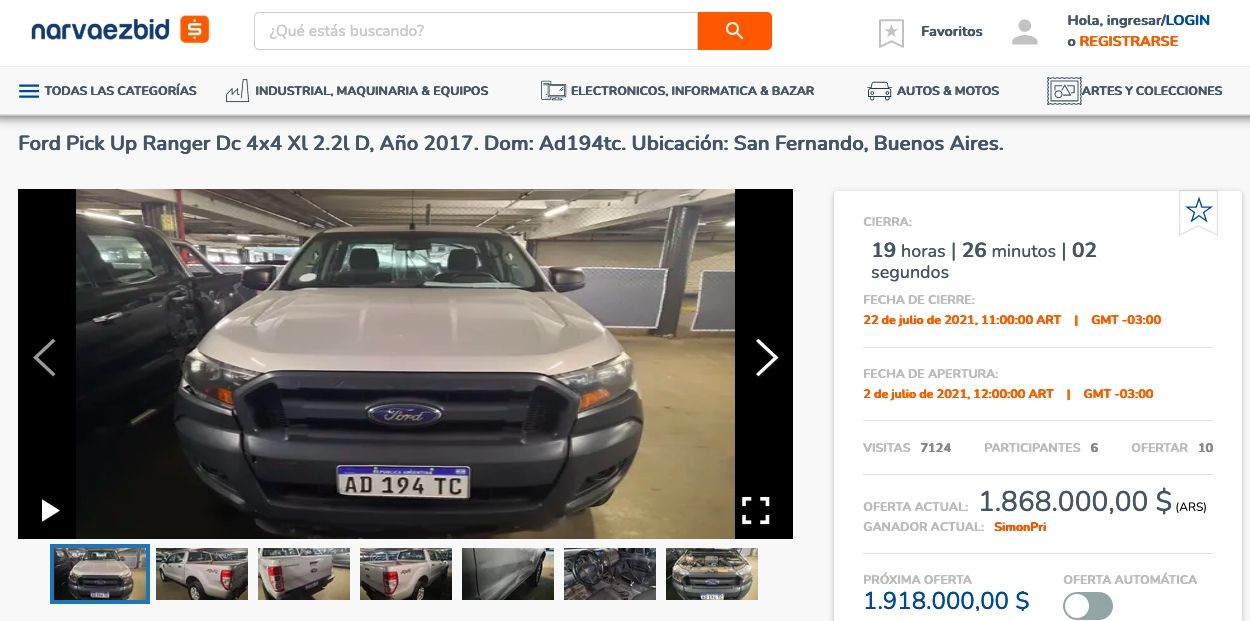This screenshot has width=1250, height=621.
Task: Focus the ¿Qué estás buscando? search field
Action: tap(476, 31)
